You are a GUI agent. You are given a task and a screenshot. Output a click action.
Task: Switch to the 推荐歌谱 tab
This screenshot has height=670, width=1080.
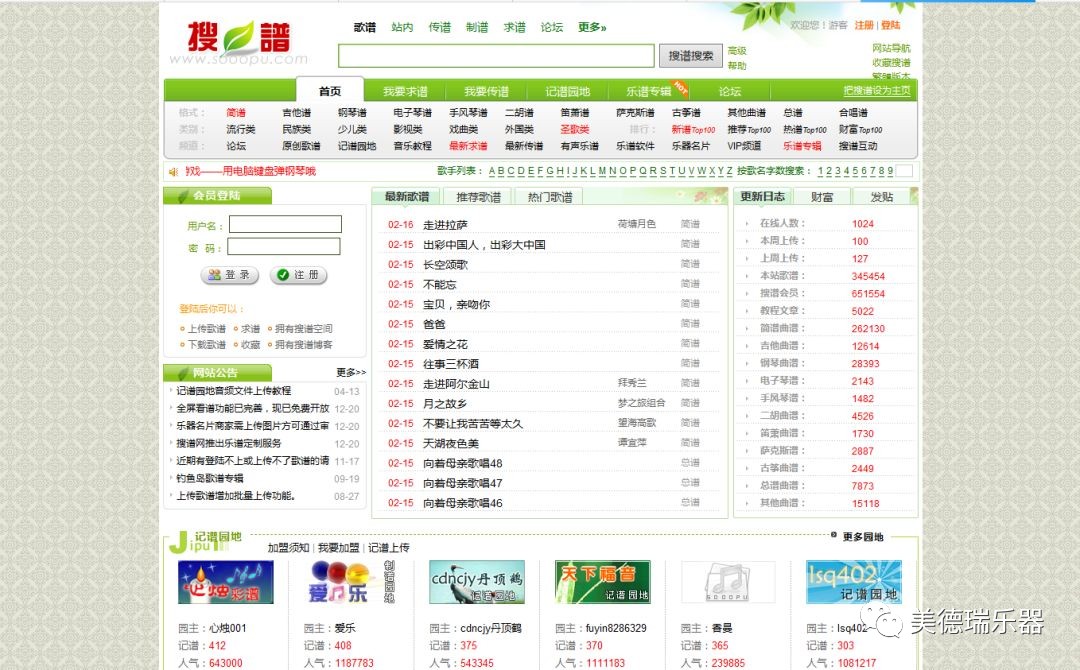(x=480, y=196)
